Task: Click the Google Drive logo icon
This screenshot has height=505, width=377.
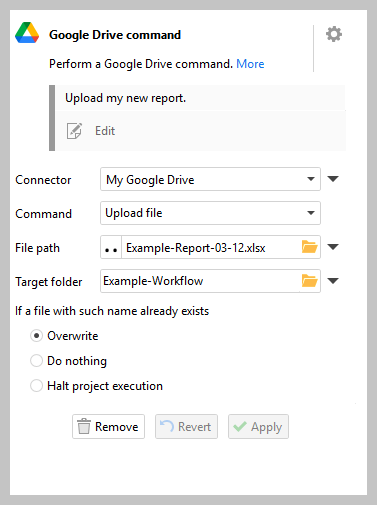Action: [x=27, y=33]
